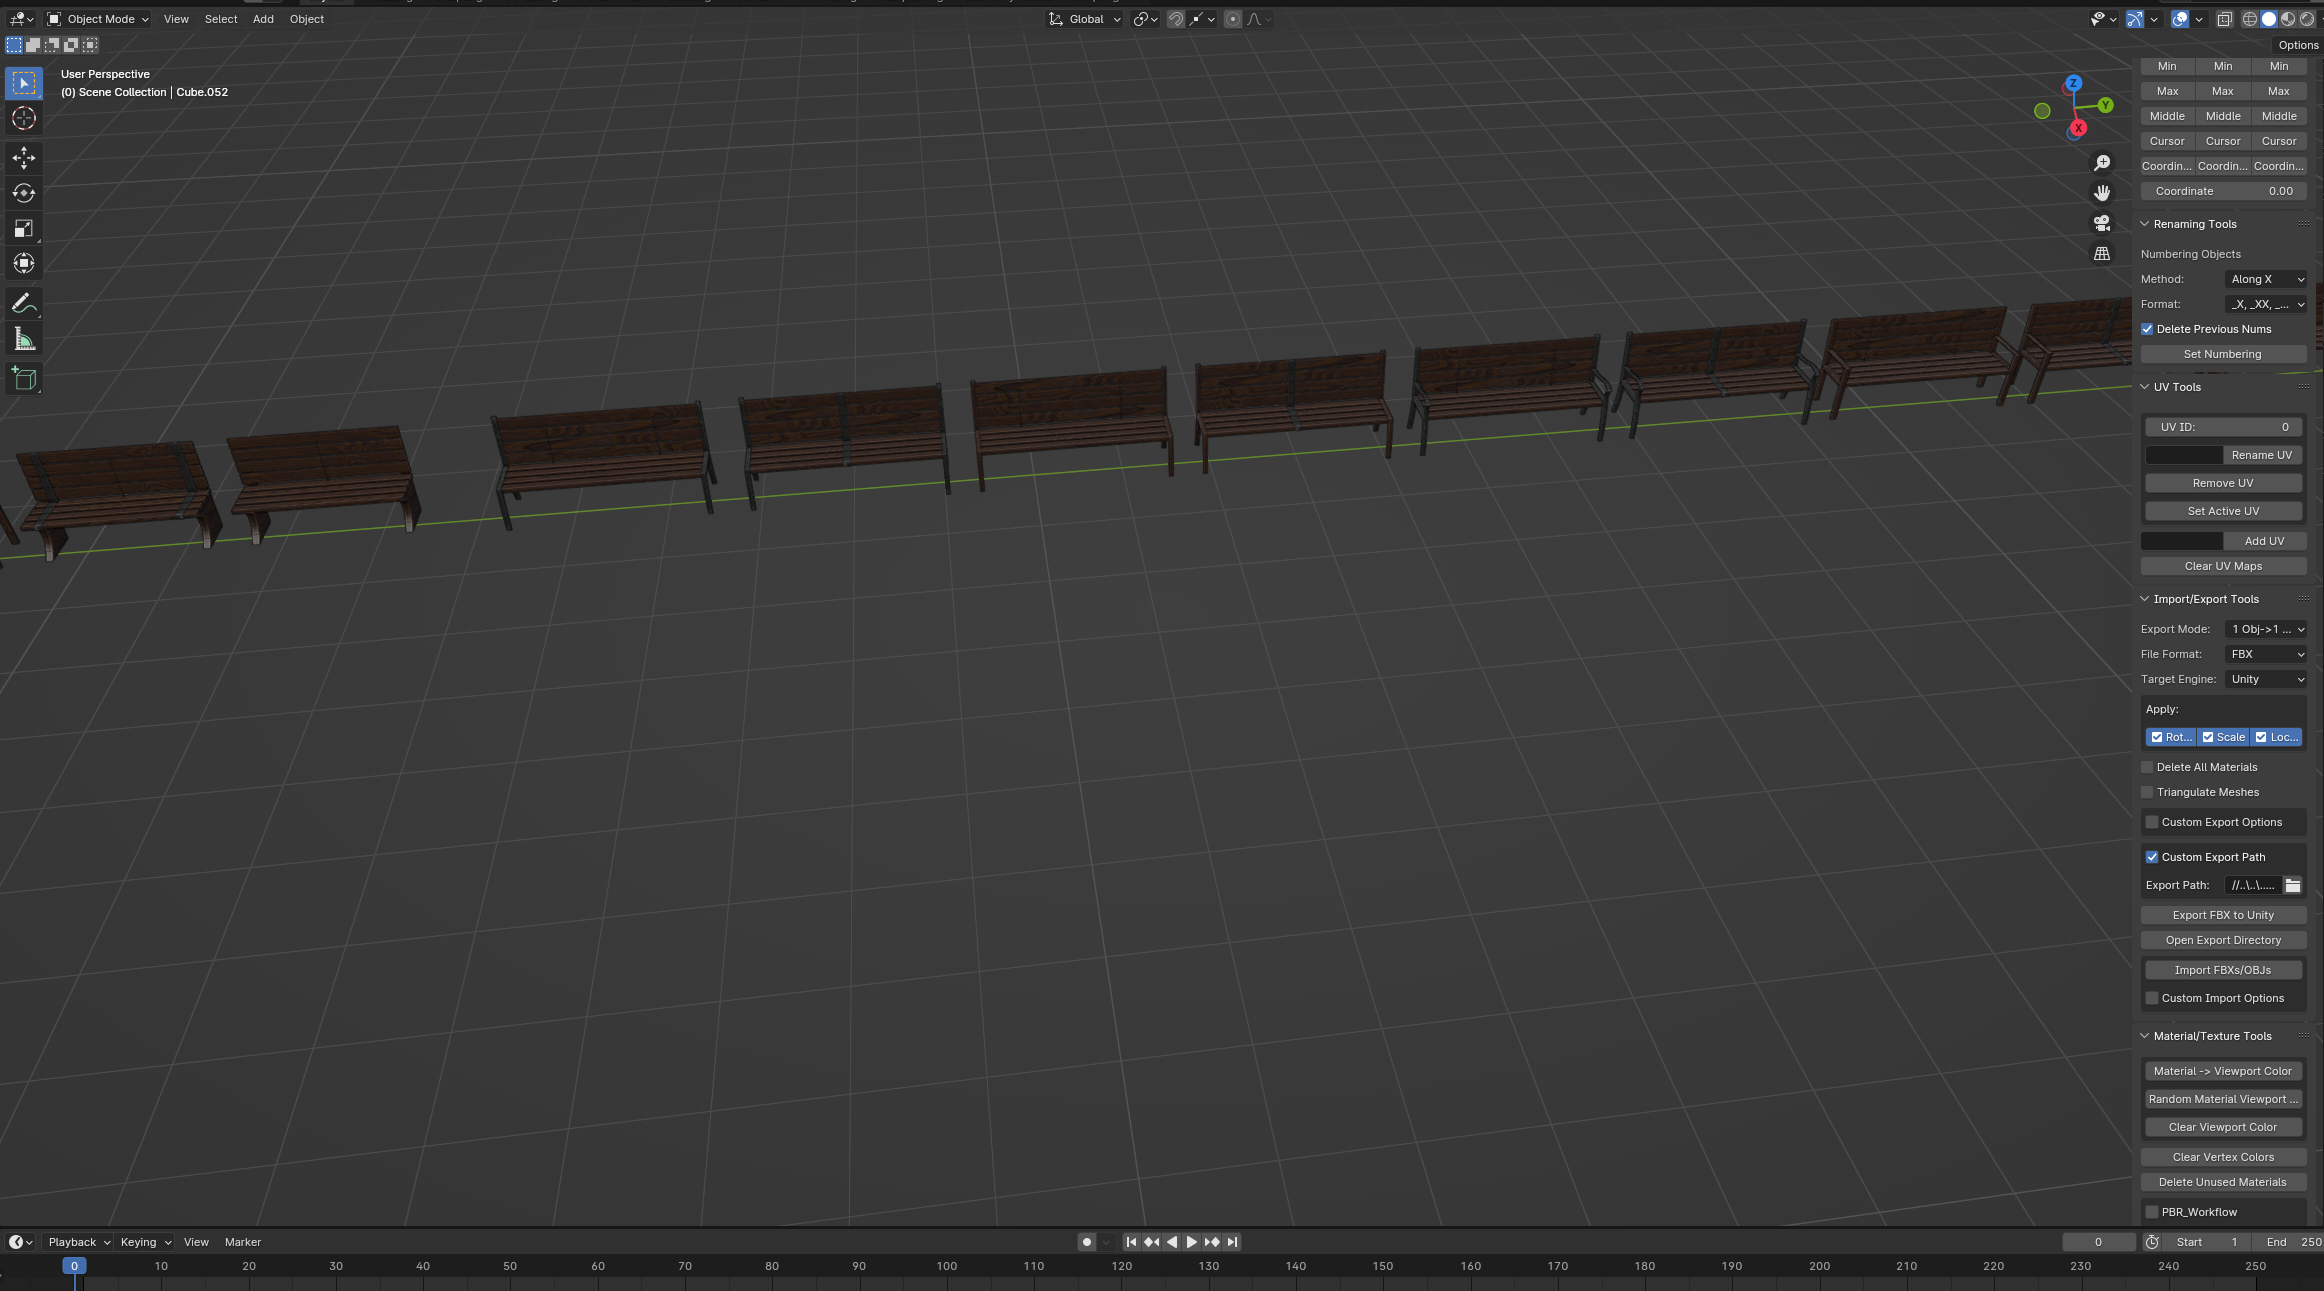Click the Coordinate value slider field

(2223, 191)
